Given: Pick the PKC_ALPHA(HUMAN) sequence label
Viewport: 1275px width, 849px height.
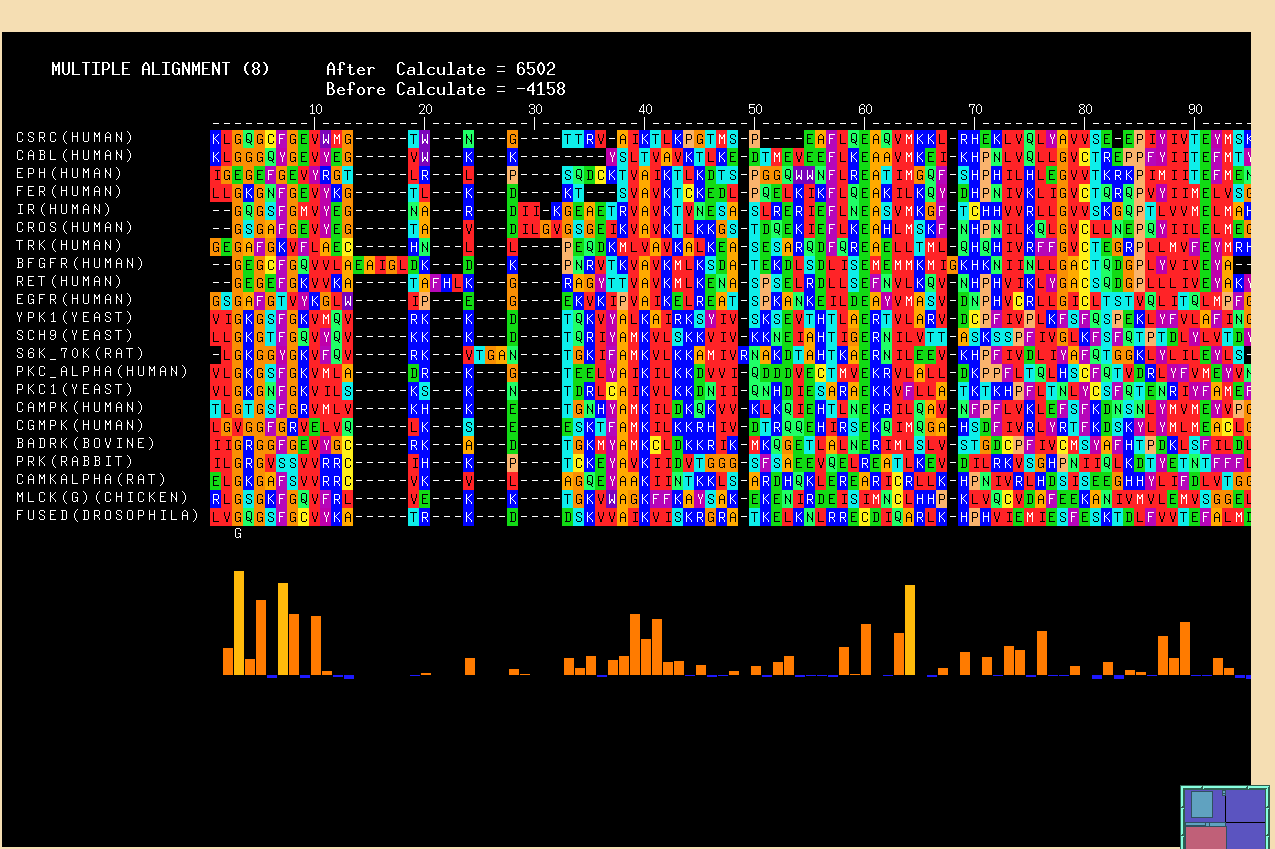Looking at the screenshot, I should [102, 371].
